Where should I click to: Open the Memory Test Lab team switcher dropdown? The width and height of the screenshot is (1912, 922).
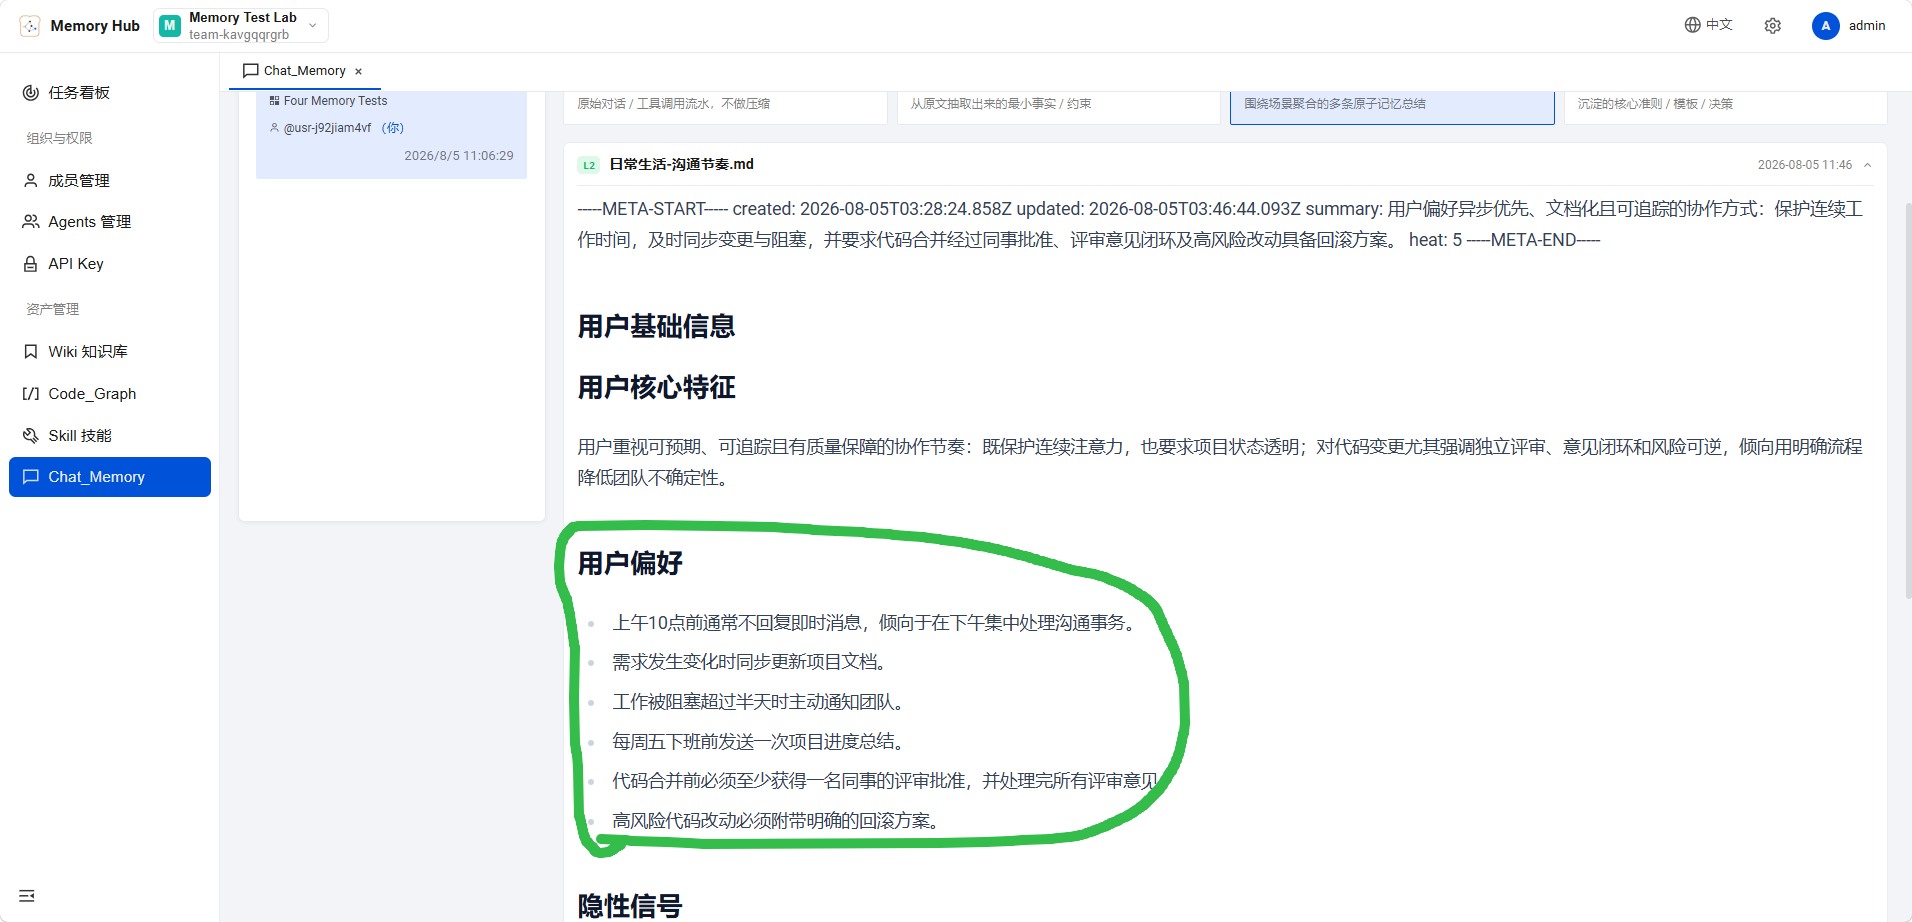(x=241, y=26)
